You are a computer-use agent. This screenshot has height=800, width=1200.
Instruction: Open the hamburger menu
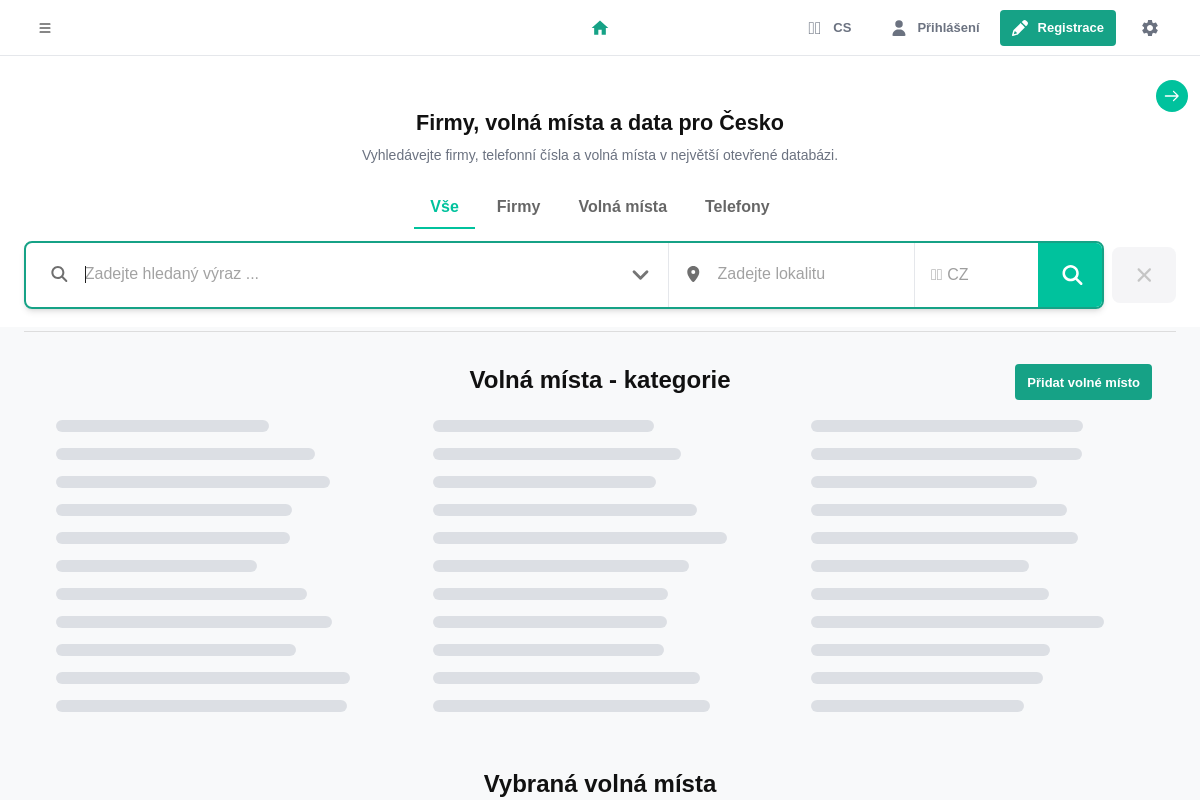pyautogui.click(x=45, y=28)
